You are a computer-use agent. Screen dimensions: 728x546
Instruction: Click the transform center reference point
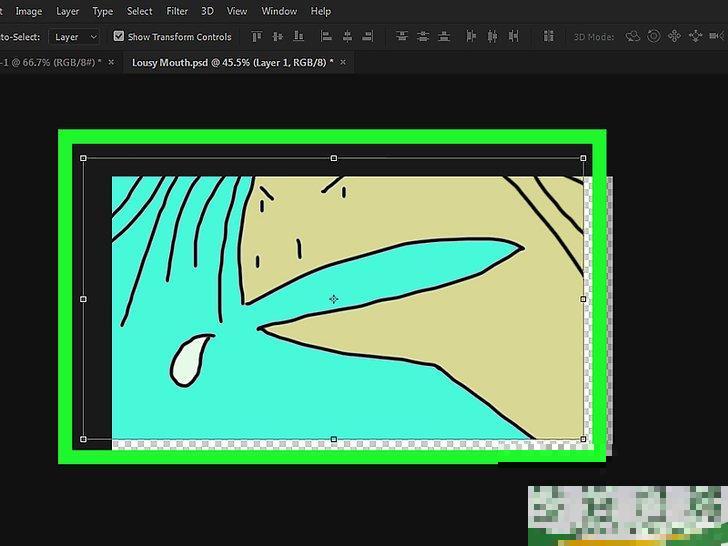pyautogui.click(x=333, y=299)
